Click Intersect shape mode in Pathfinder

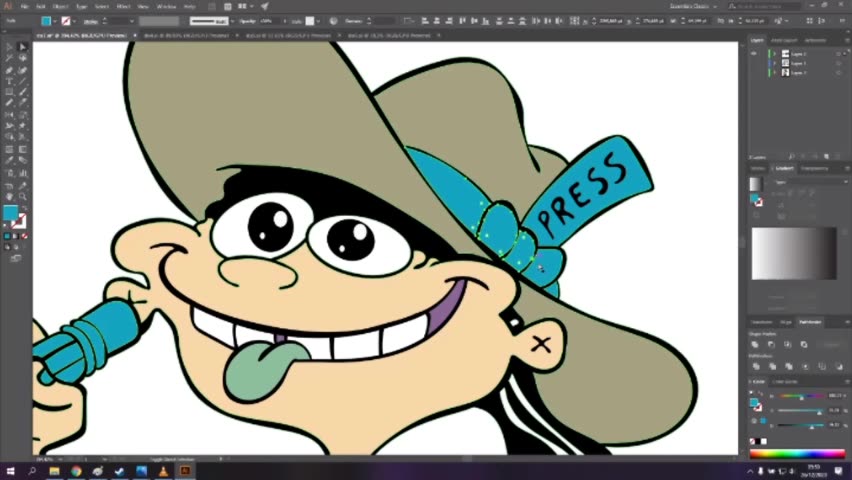pos(787,344)
